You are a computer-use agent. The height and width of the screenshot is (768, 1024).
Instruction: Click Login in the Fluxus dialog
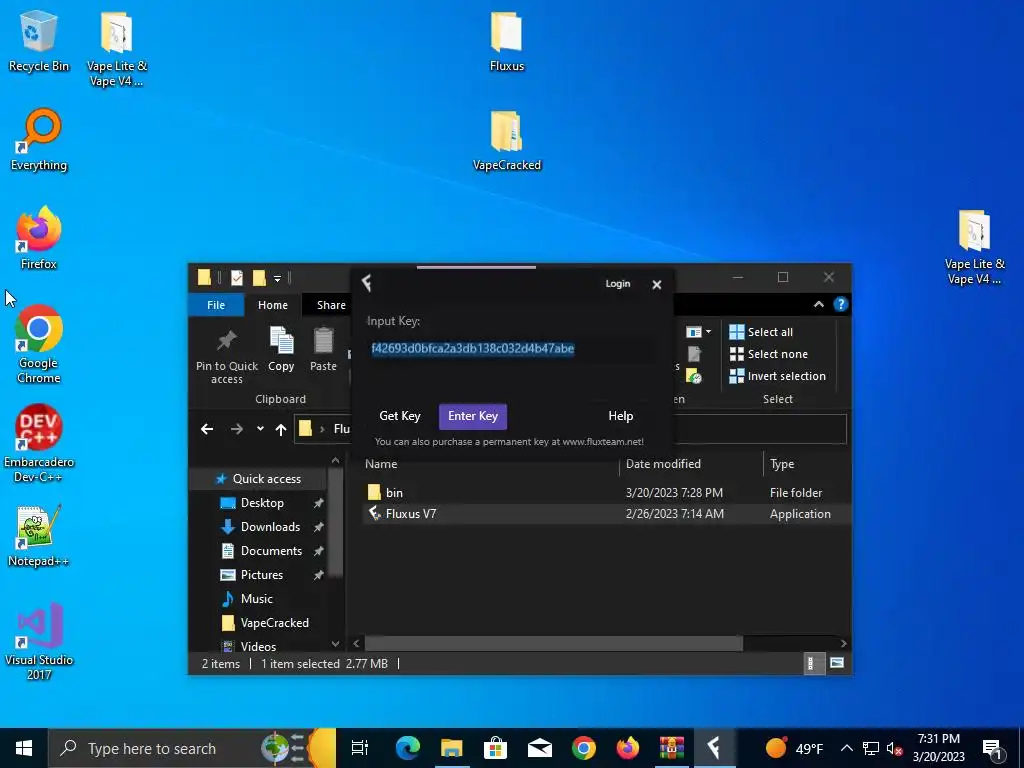click(x=618, y=283)
